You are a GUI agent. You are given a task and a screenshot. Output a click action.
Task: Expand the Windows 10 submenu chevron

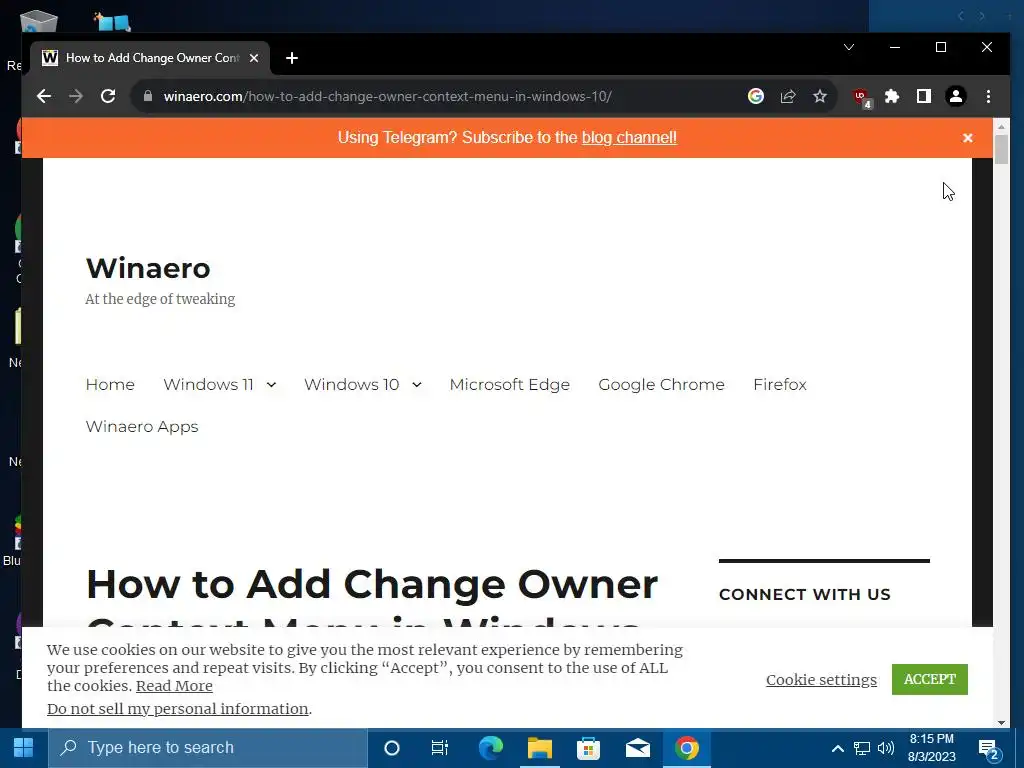pos(417,385)
